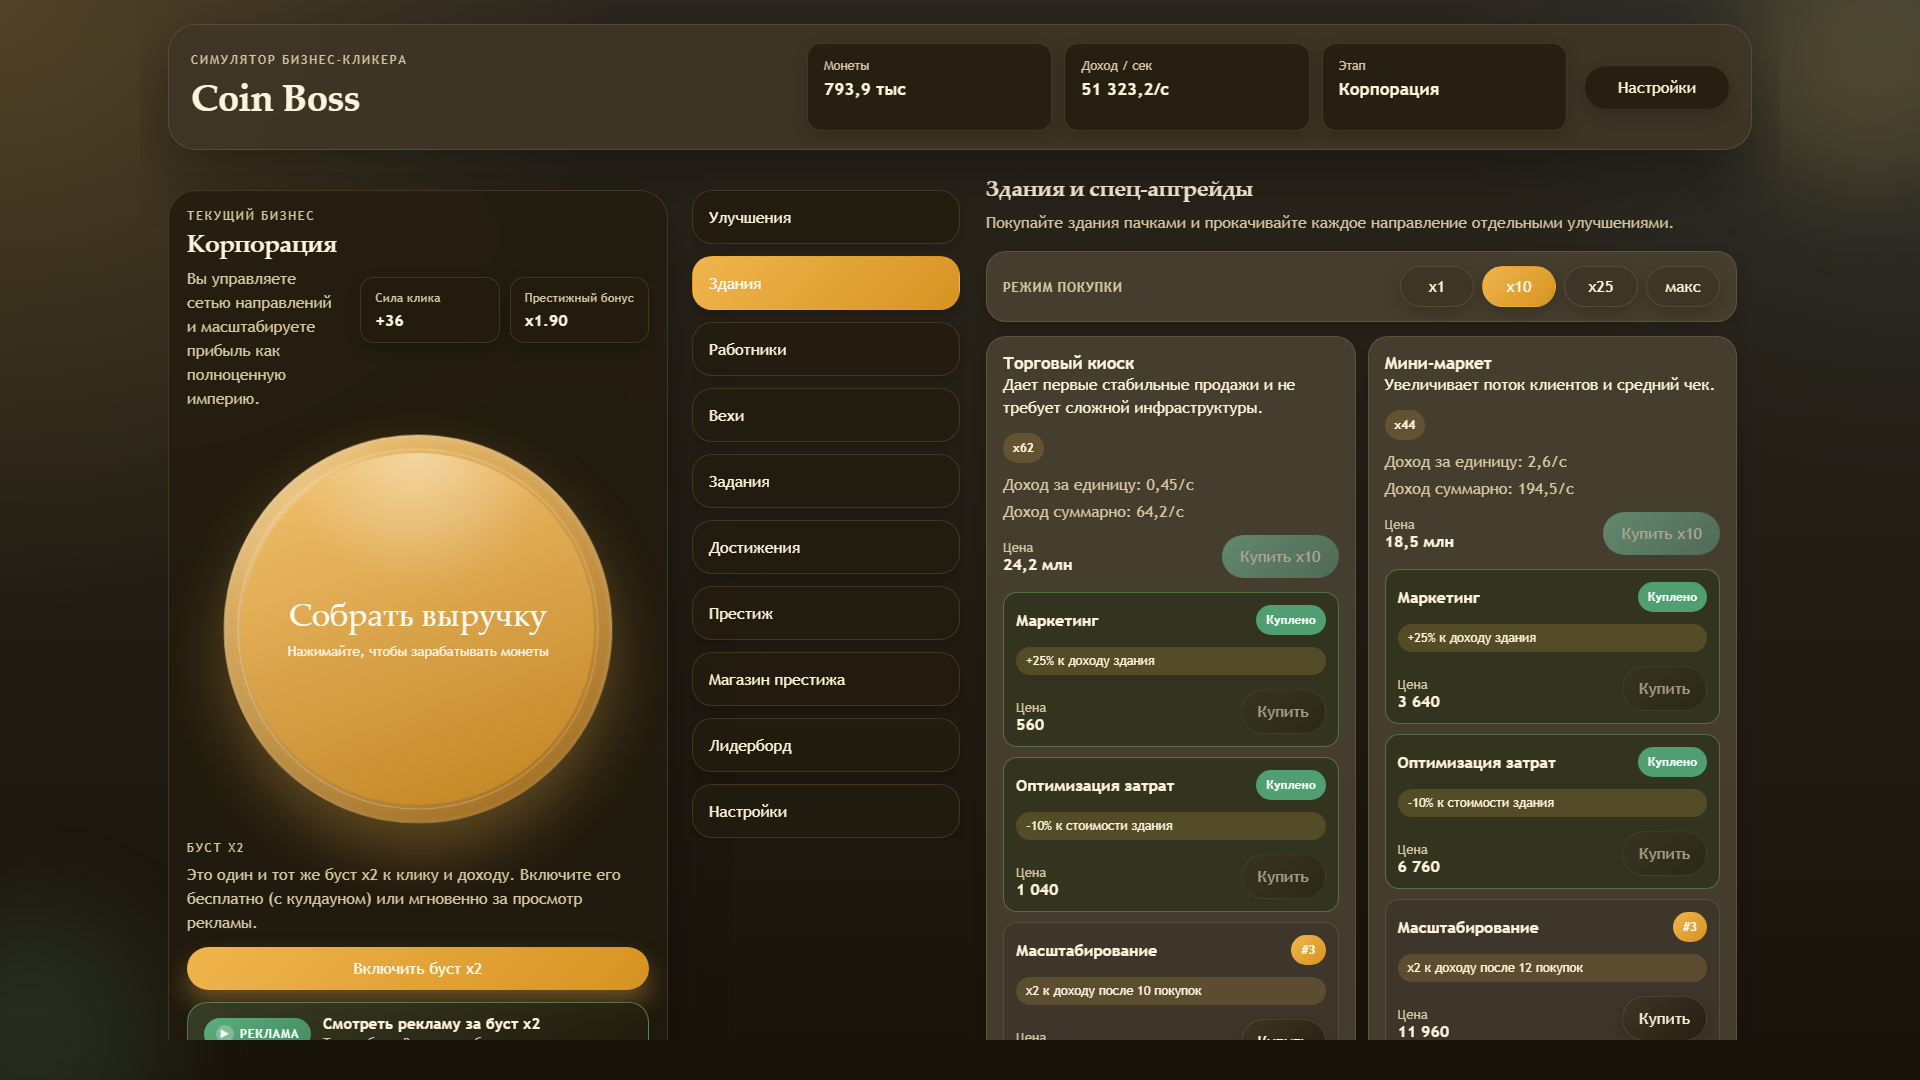Viewport: 1920px width, 1080px height.
Task: Open the Задания tab
Action: click(825, 481)
